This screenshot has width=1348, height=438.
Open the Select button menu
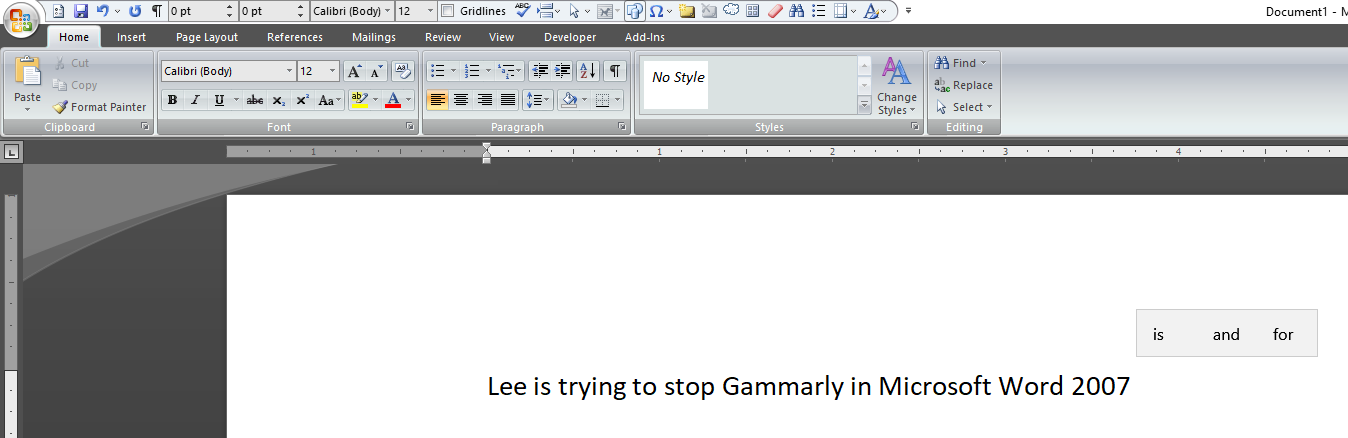[964, 107]
